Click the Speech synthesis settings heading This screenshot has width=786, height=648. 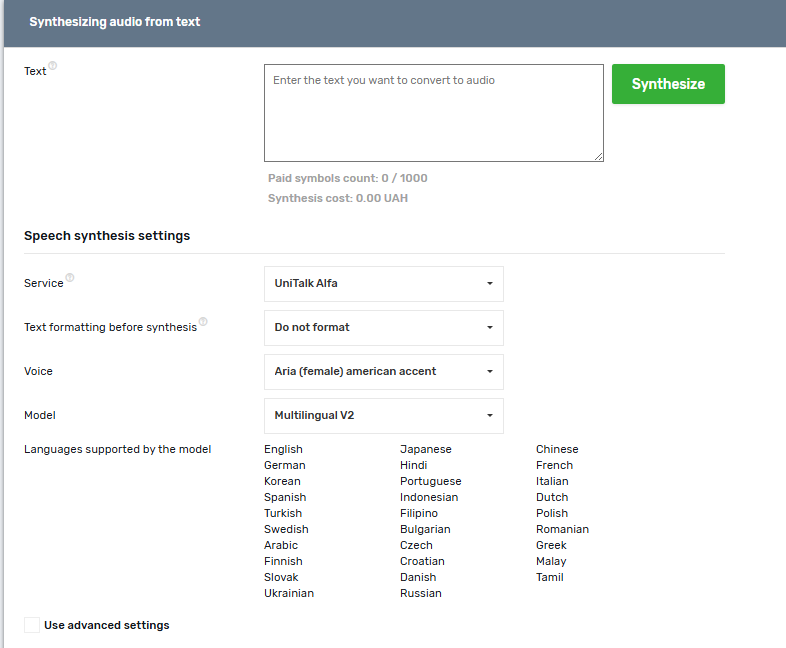[107, 236]
